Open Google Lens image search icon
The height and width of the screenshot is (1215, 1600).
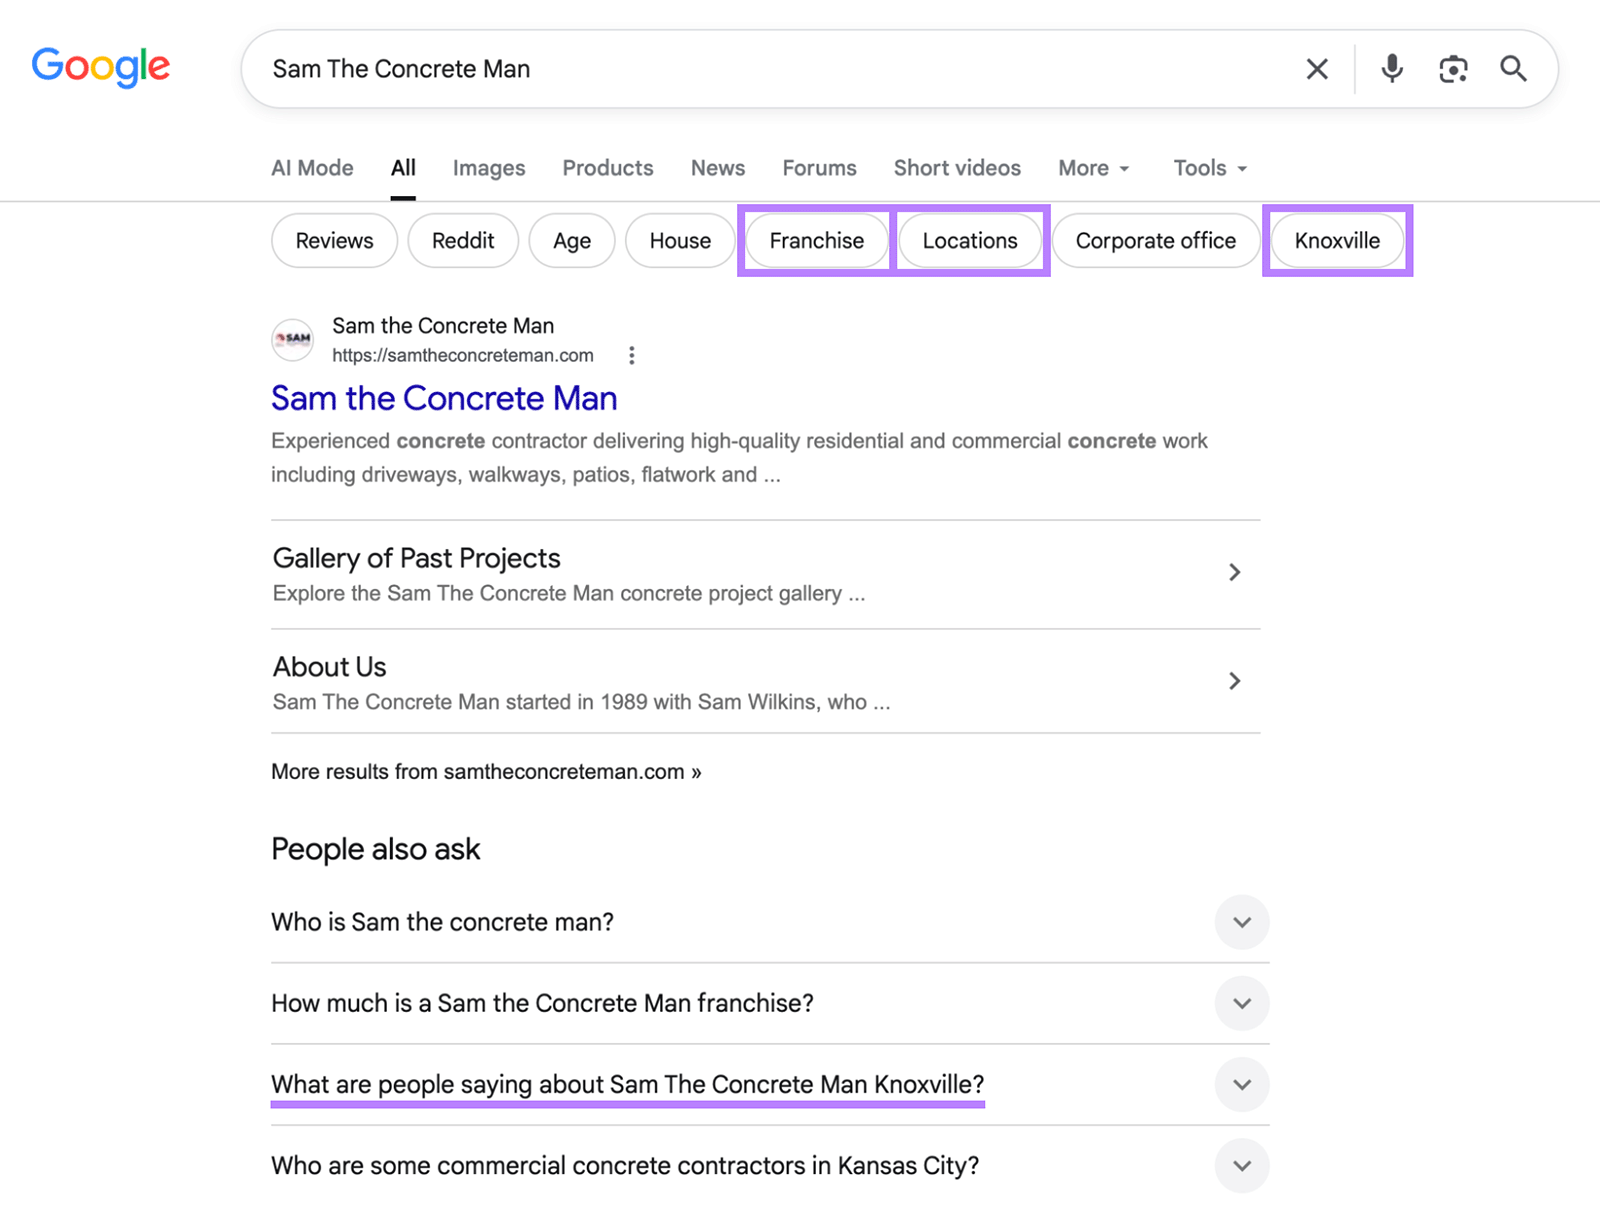click(x=1453, y=69)
